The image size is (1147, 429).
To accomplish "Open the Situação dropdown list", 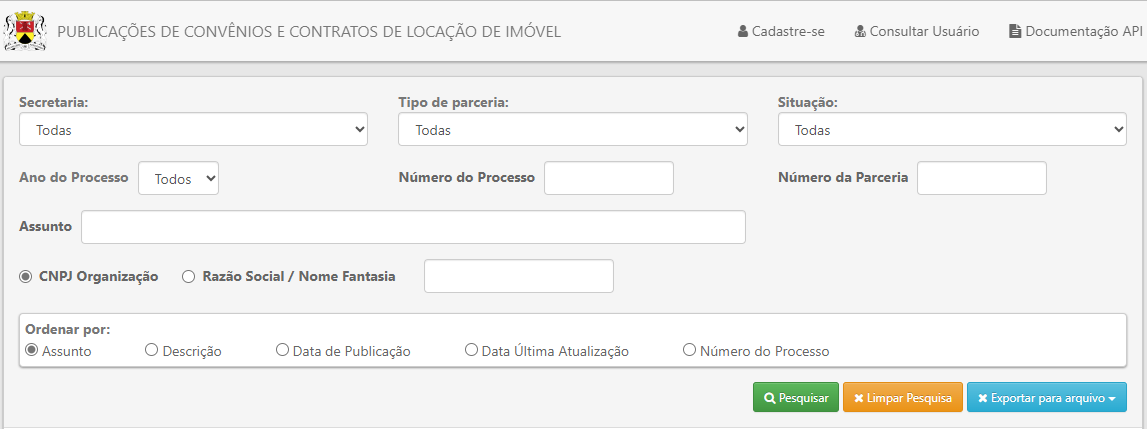I will pyautogui.click(x=952, y=130).
